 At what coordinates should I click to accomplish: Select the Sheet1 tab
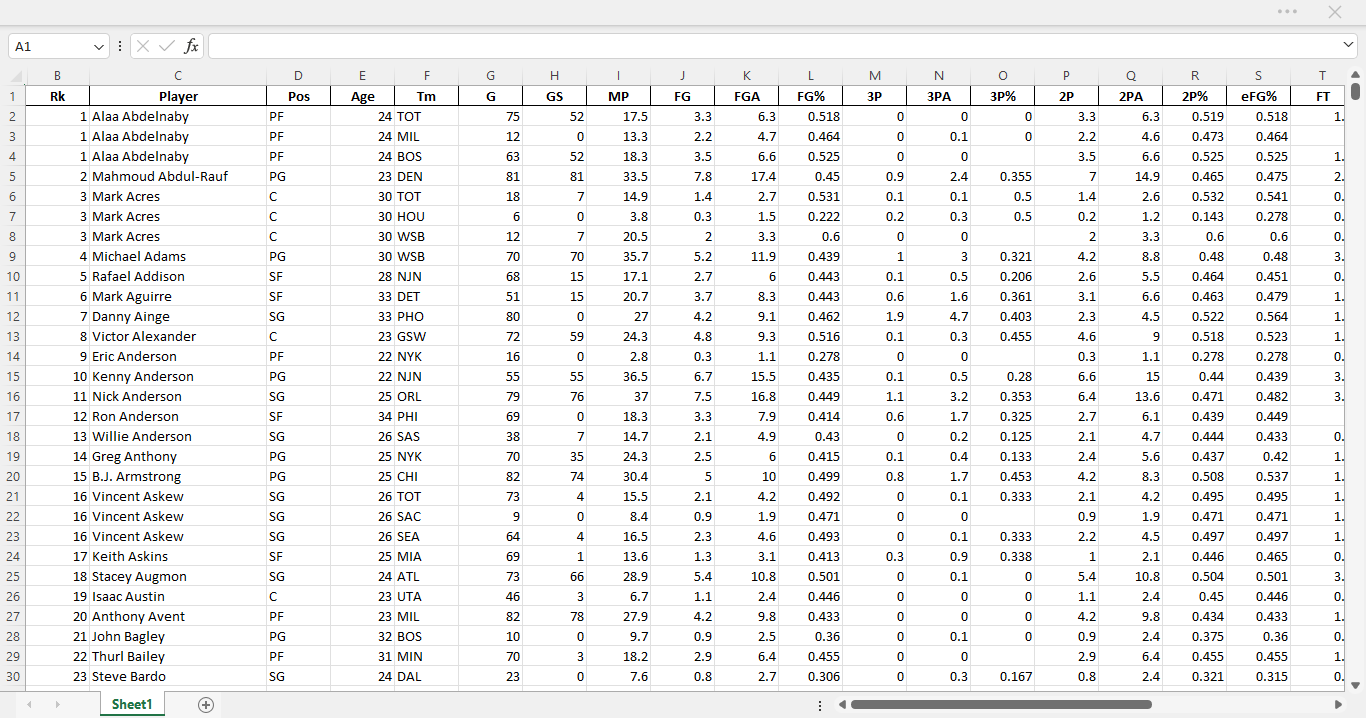pos(132,705)
